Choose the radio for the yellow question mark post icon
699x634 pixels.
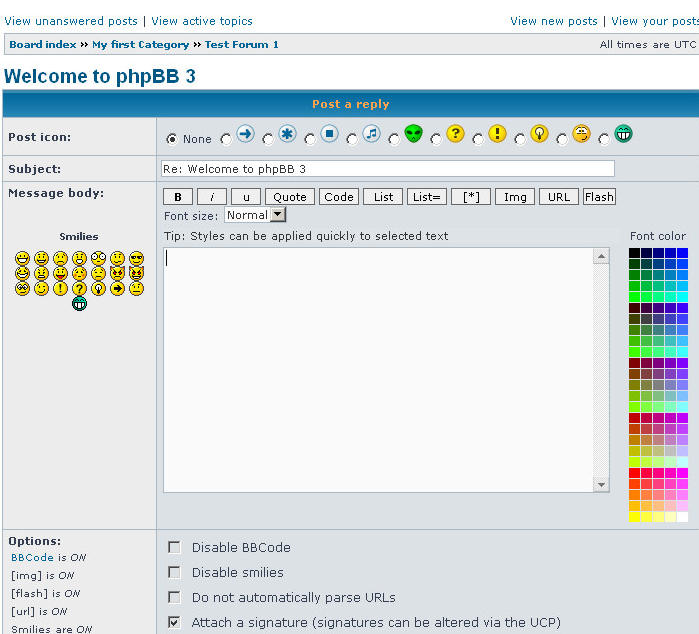click(x=436, y=140)
